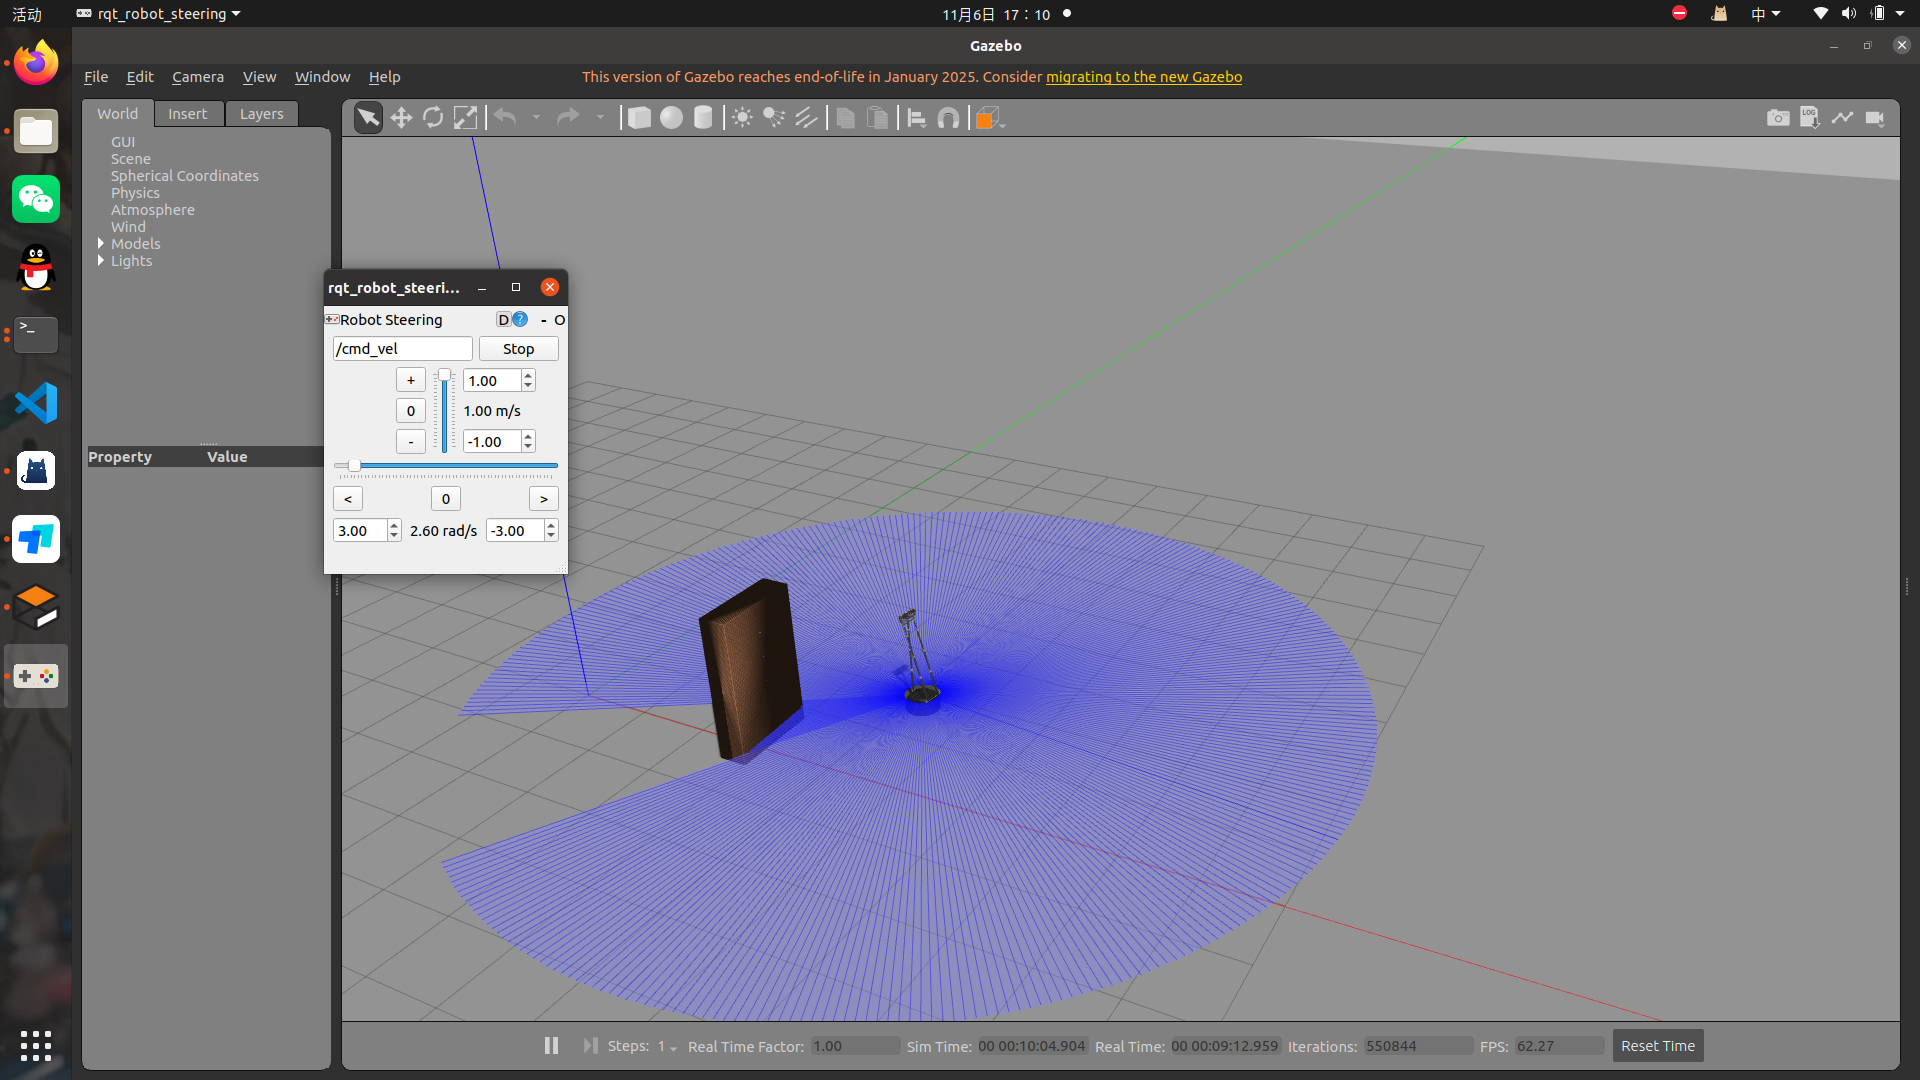
Task: Switch to the Insert tab
Action: pyautogui.click(x=187, y=114)
